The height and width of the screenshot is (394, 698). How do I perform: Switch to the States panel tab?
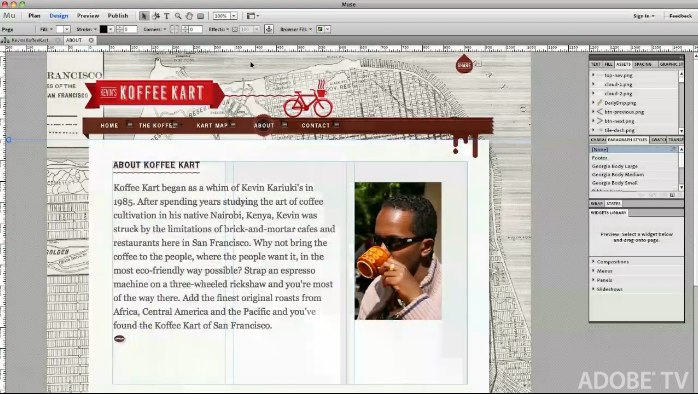coord(613,203)
